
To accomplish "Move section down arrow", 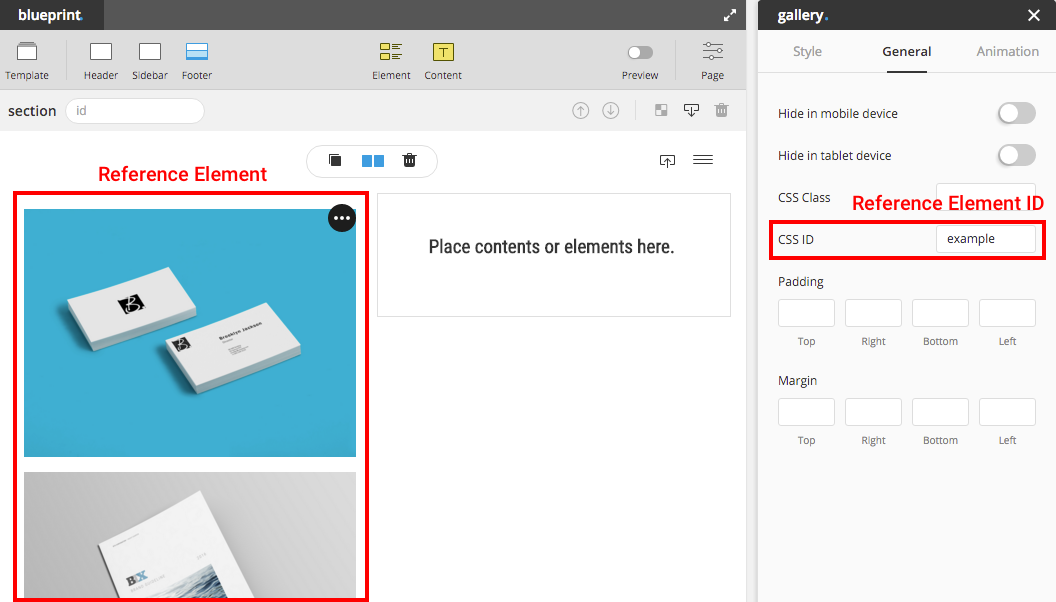I will pyautogui.click(x=611, y=110).
